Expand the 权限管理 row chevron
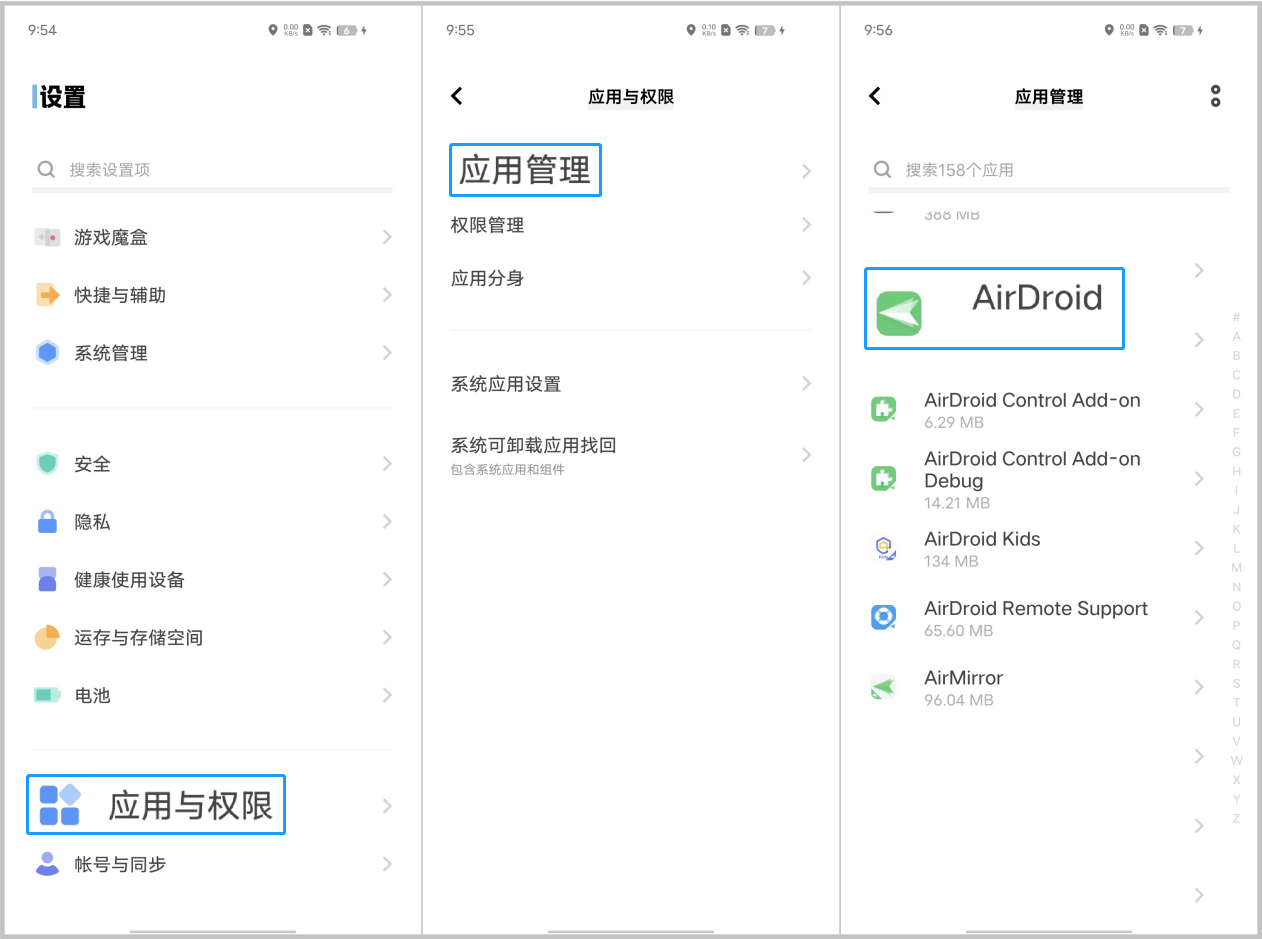The width and height of the screenshot is (1262, 939). (x=806, y=225)
